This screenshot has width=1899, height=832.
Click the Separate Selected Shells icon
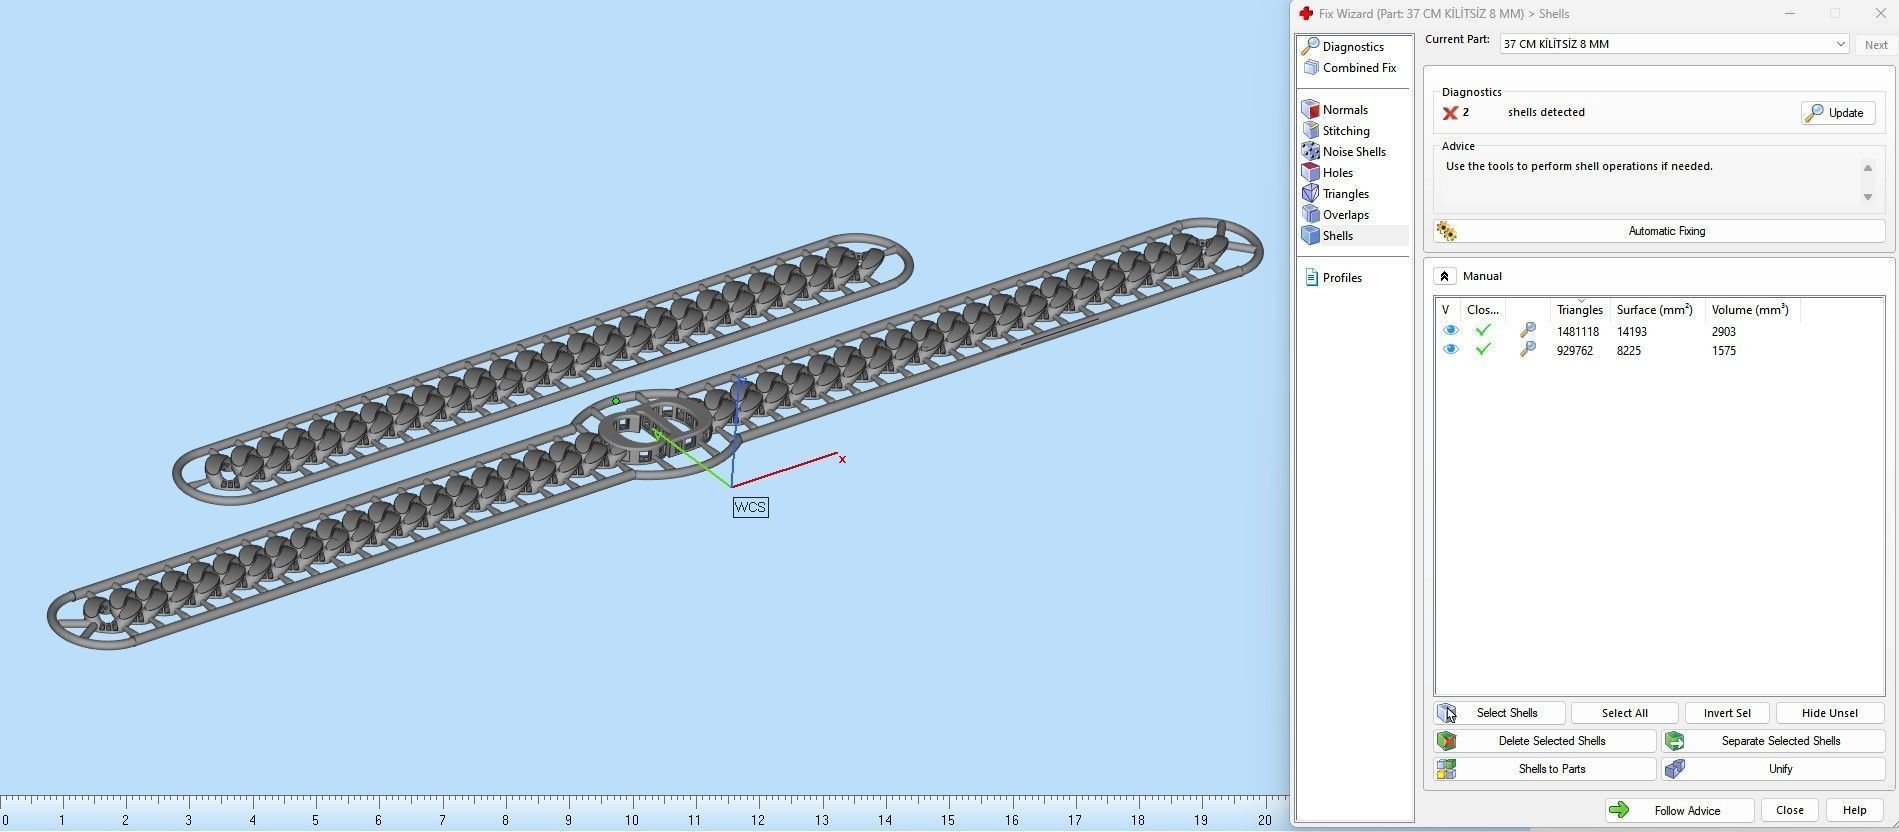pos(1675,741)
